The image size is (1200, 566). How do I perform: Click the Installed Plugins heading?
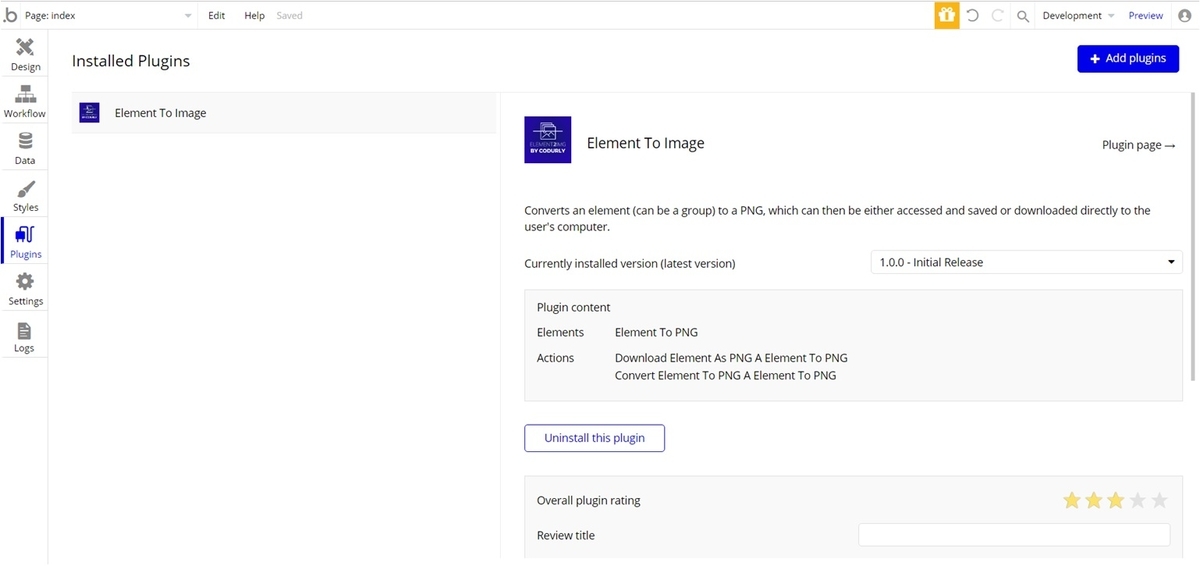pos(131,61)
